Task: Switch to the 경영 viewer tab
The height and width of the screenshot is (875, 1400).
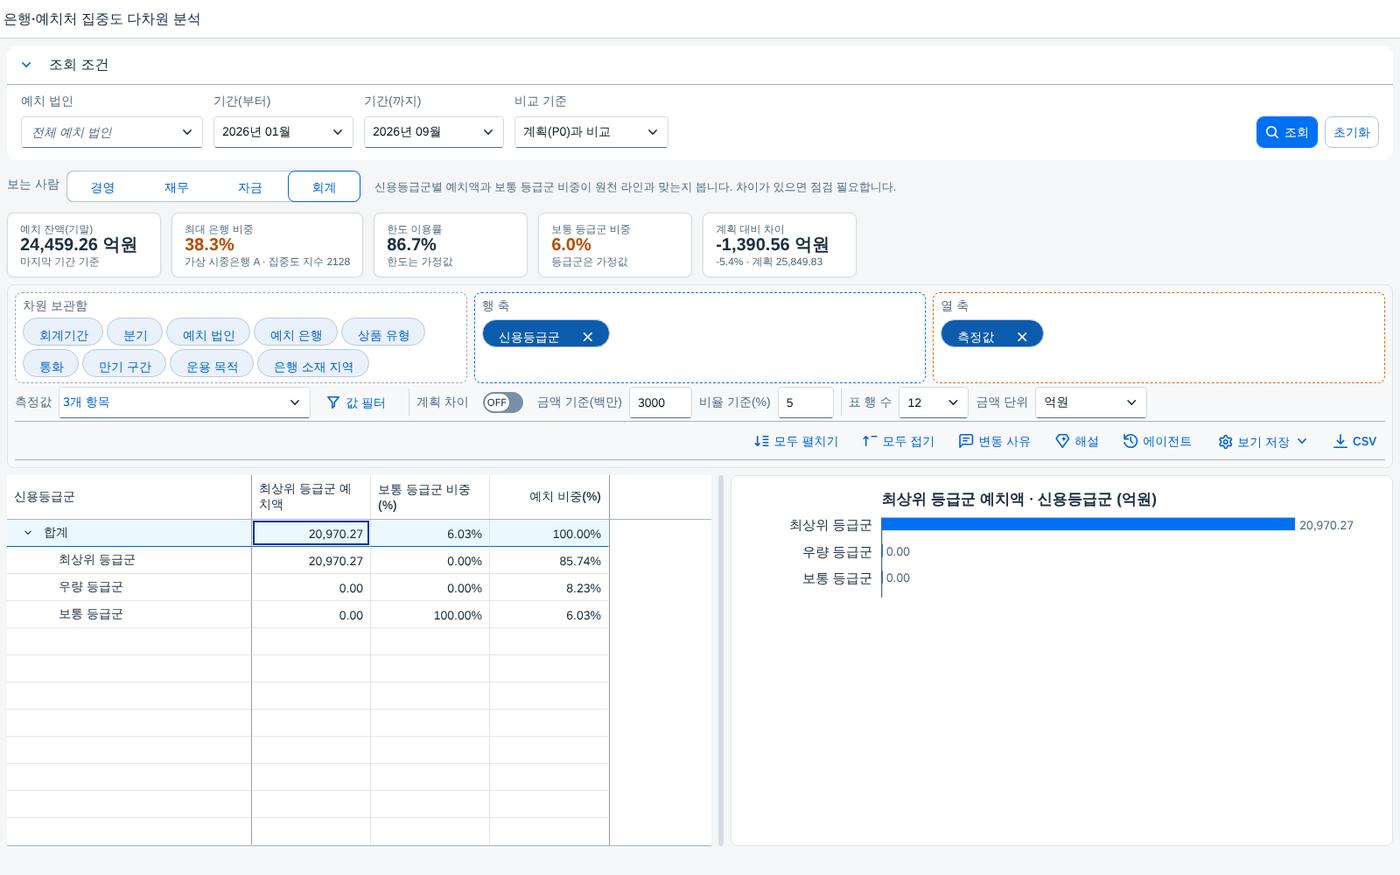Action: pyautogui.click(x=103, y=187)
